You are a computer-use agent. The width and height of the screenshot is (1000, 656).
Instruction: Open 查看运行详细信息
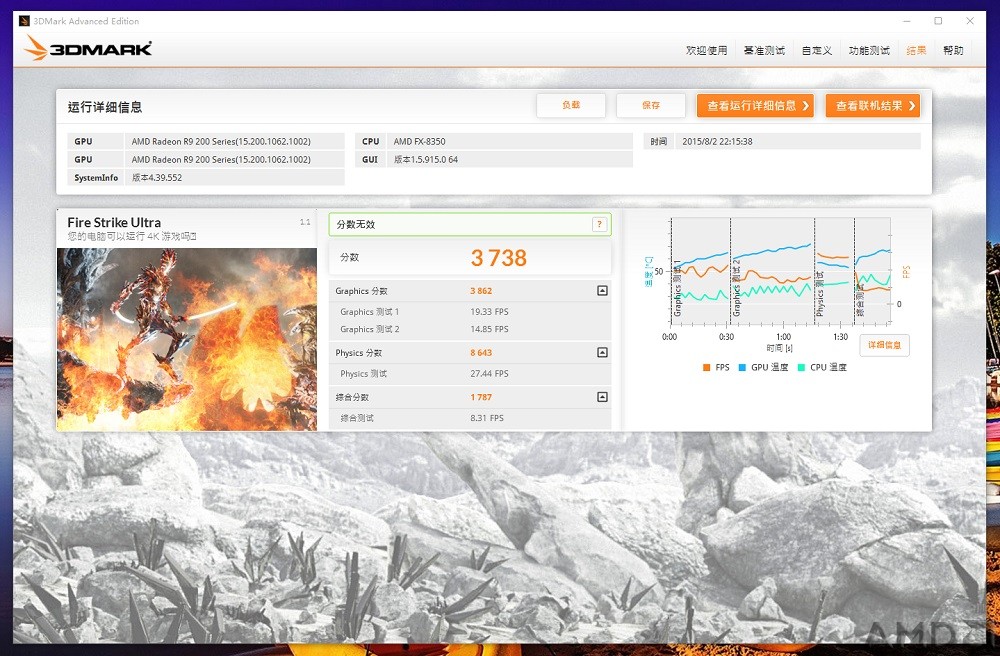(755, 106)
